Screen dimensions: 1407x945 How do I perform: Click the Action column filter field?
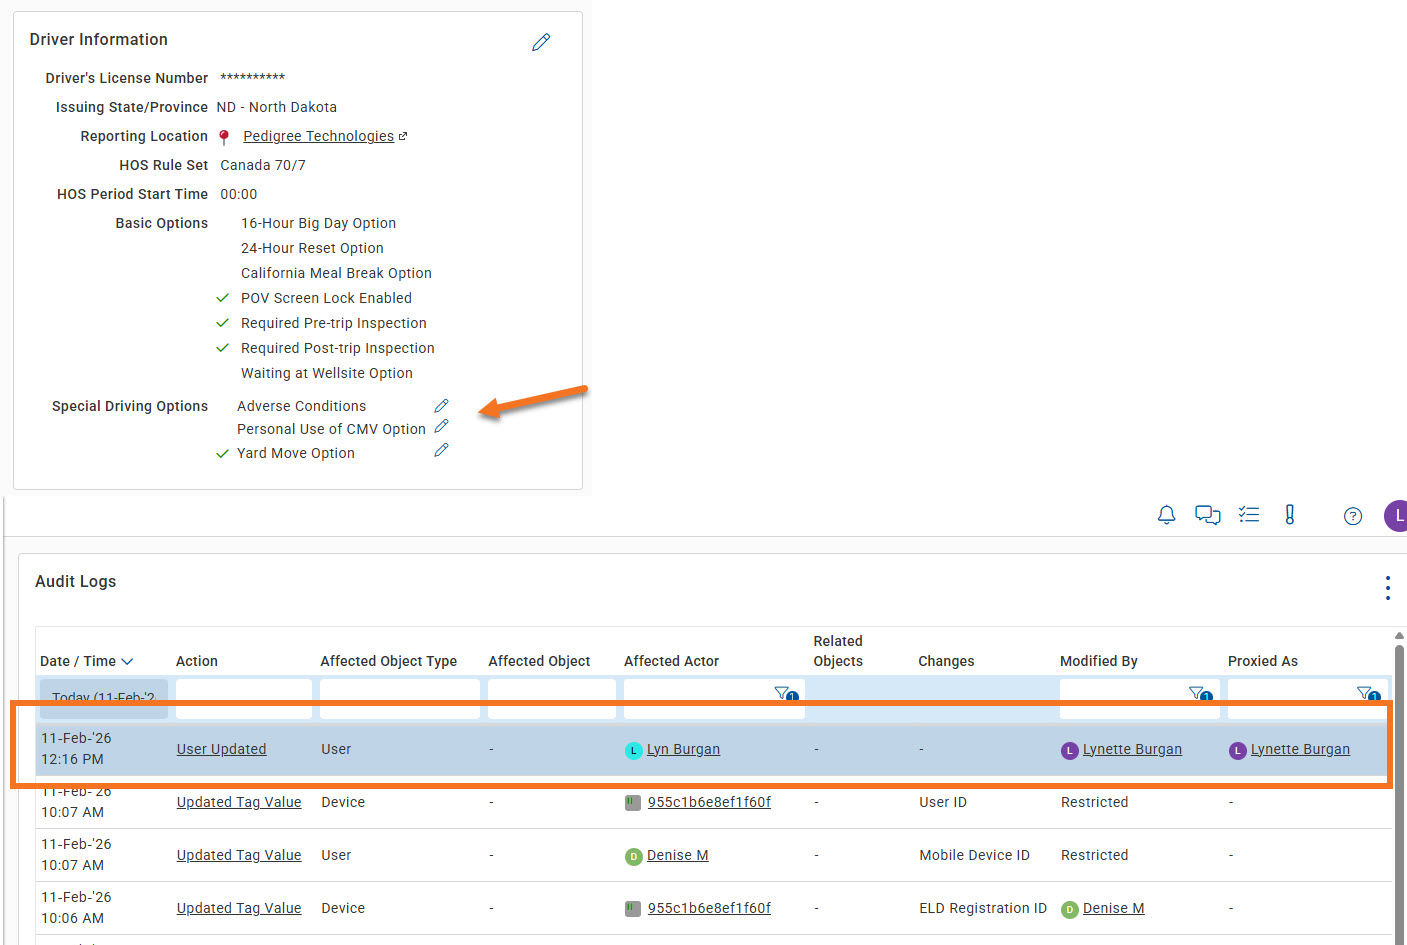(x=244, y=698)
